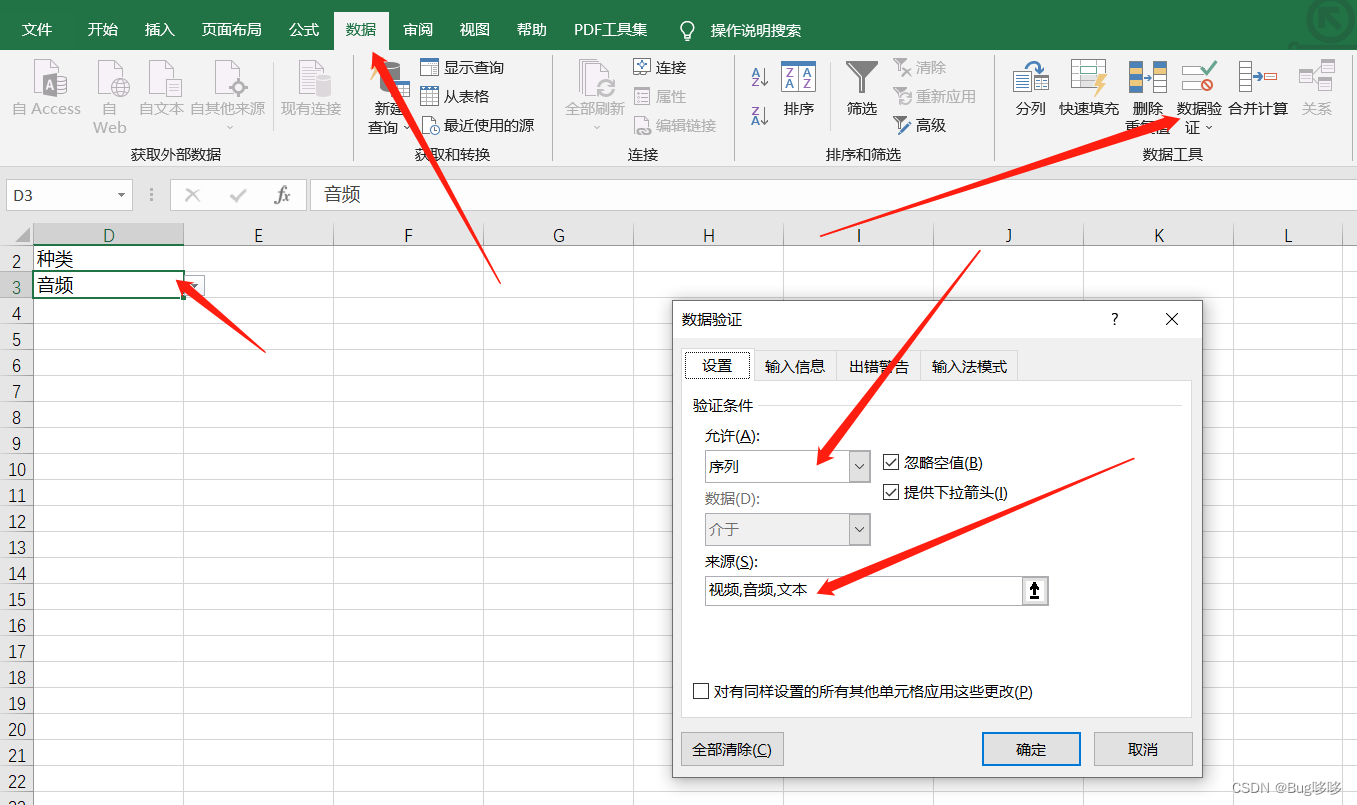The height and width of the screenshot is (805, 1357).
Task: Sort descending with the Z-A icon
Action: click(x=760, y=115)
